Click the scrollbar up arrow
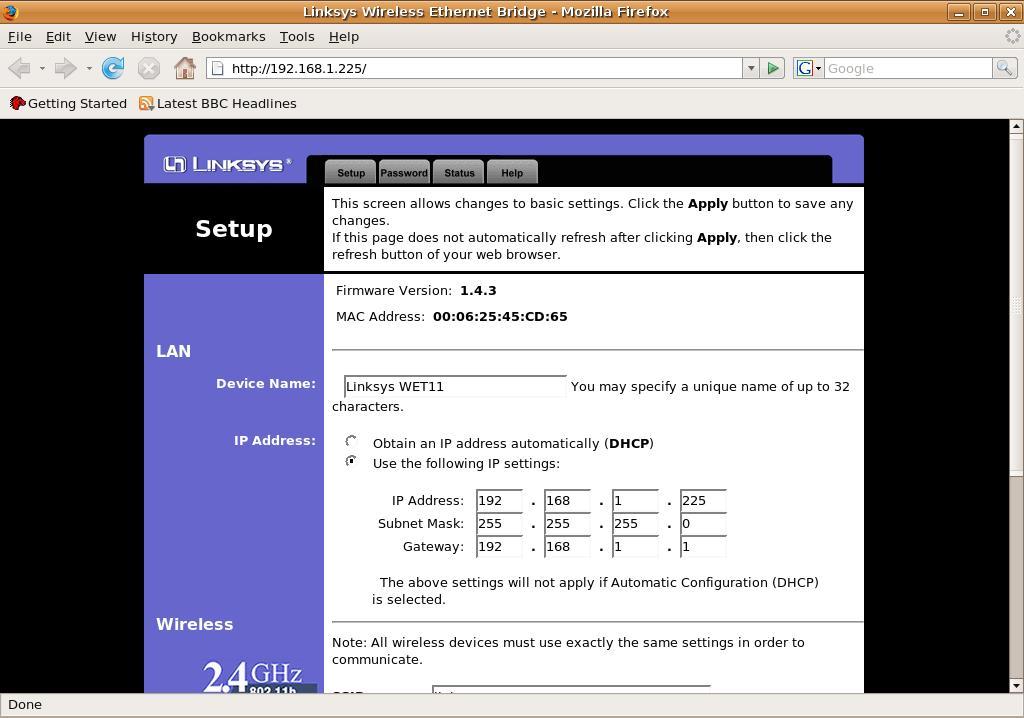Screen dimensions: 1024x718 click(1016, 126)
